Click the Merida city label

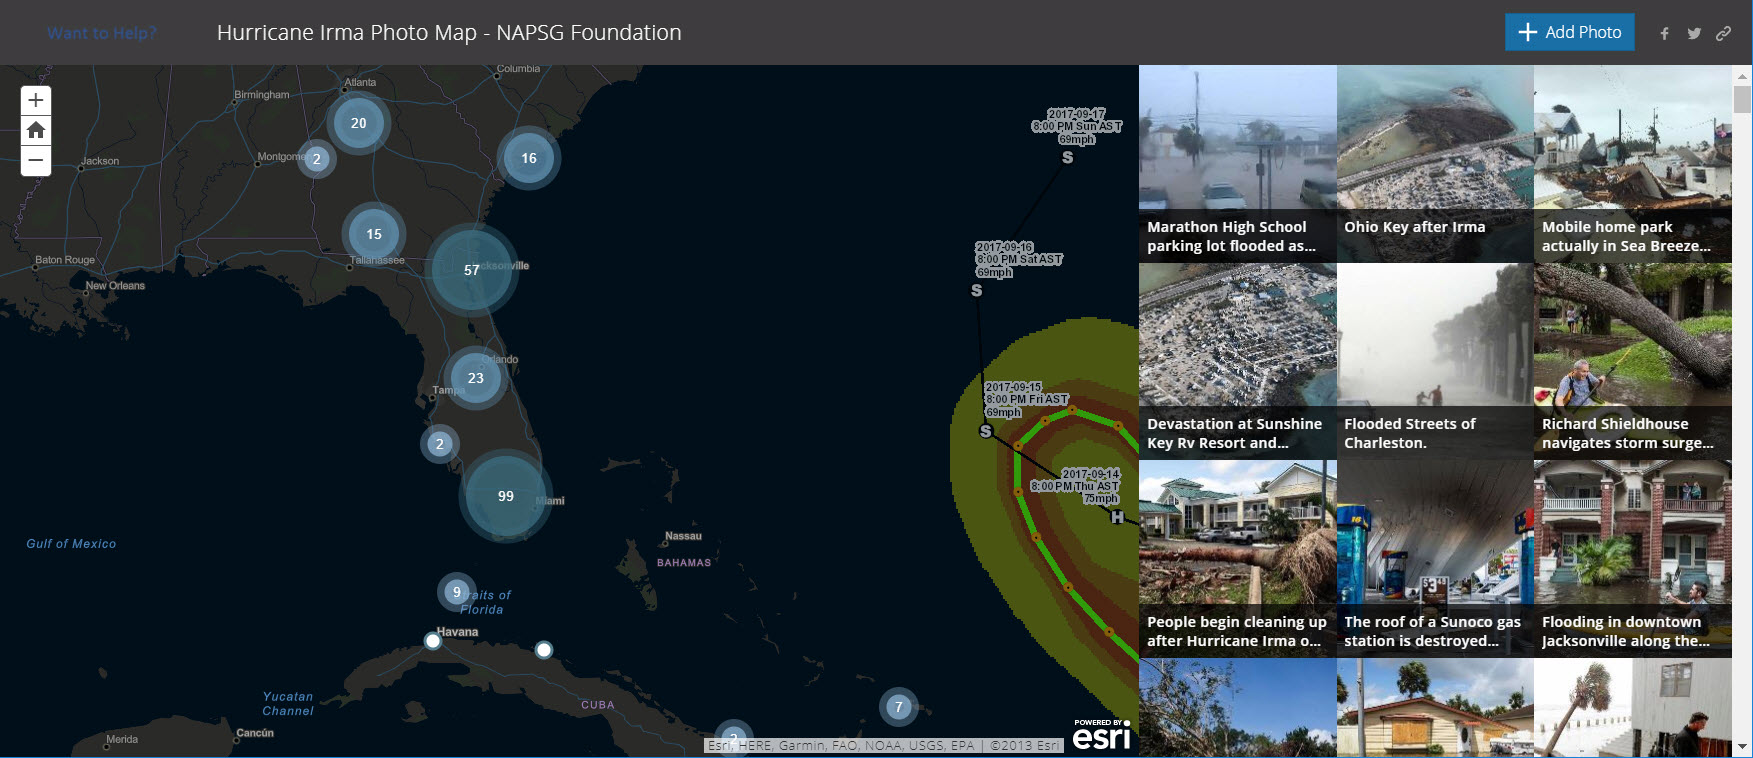(x=122, y=740)
